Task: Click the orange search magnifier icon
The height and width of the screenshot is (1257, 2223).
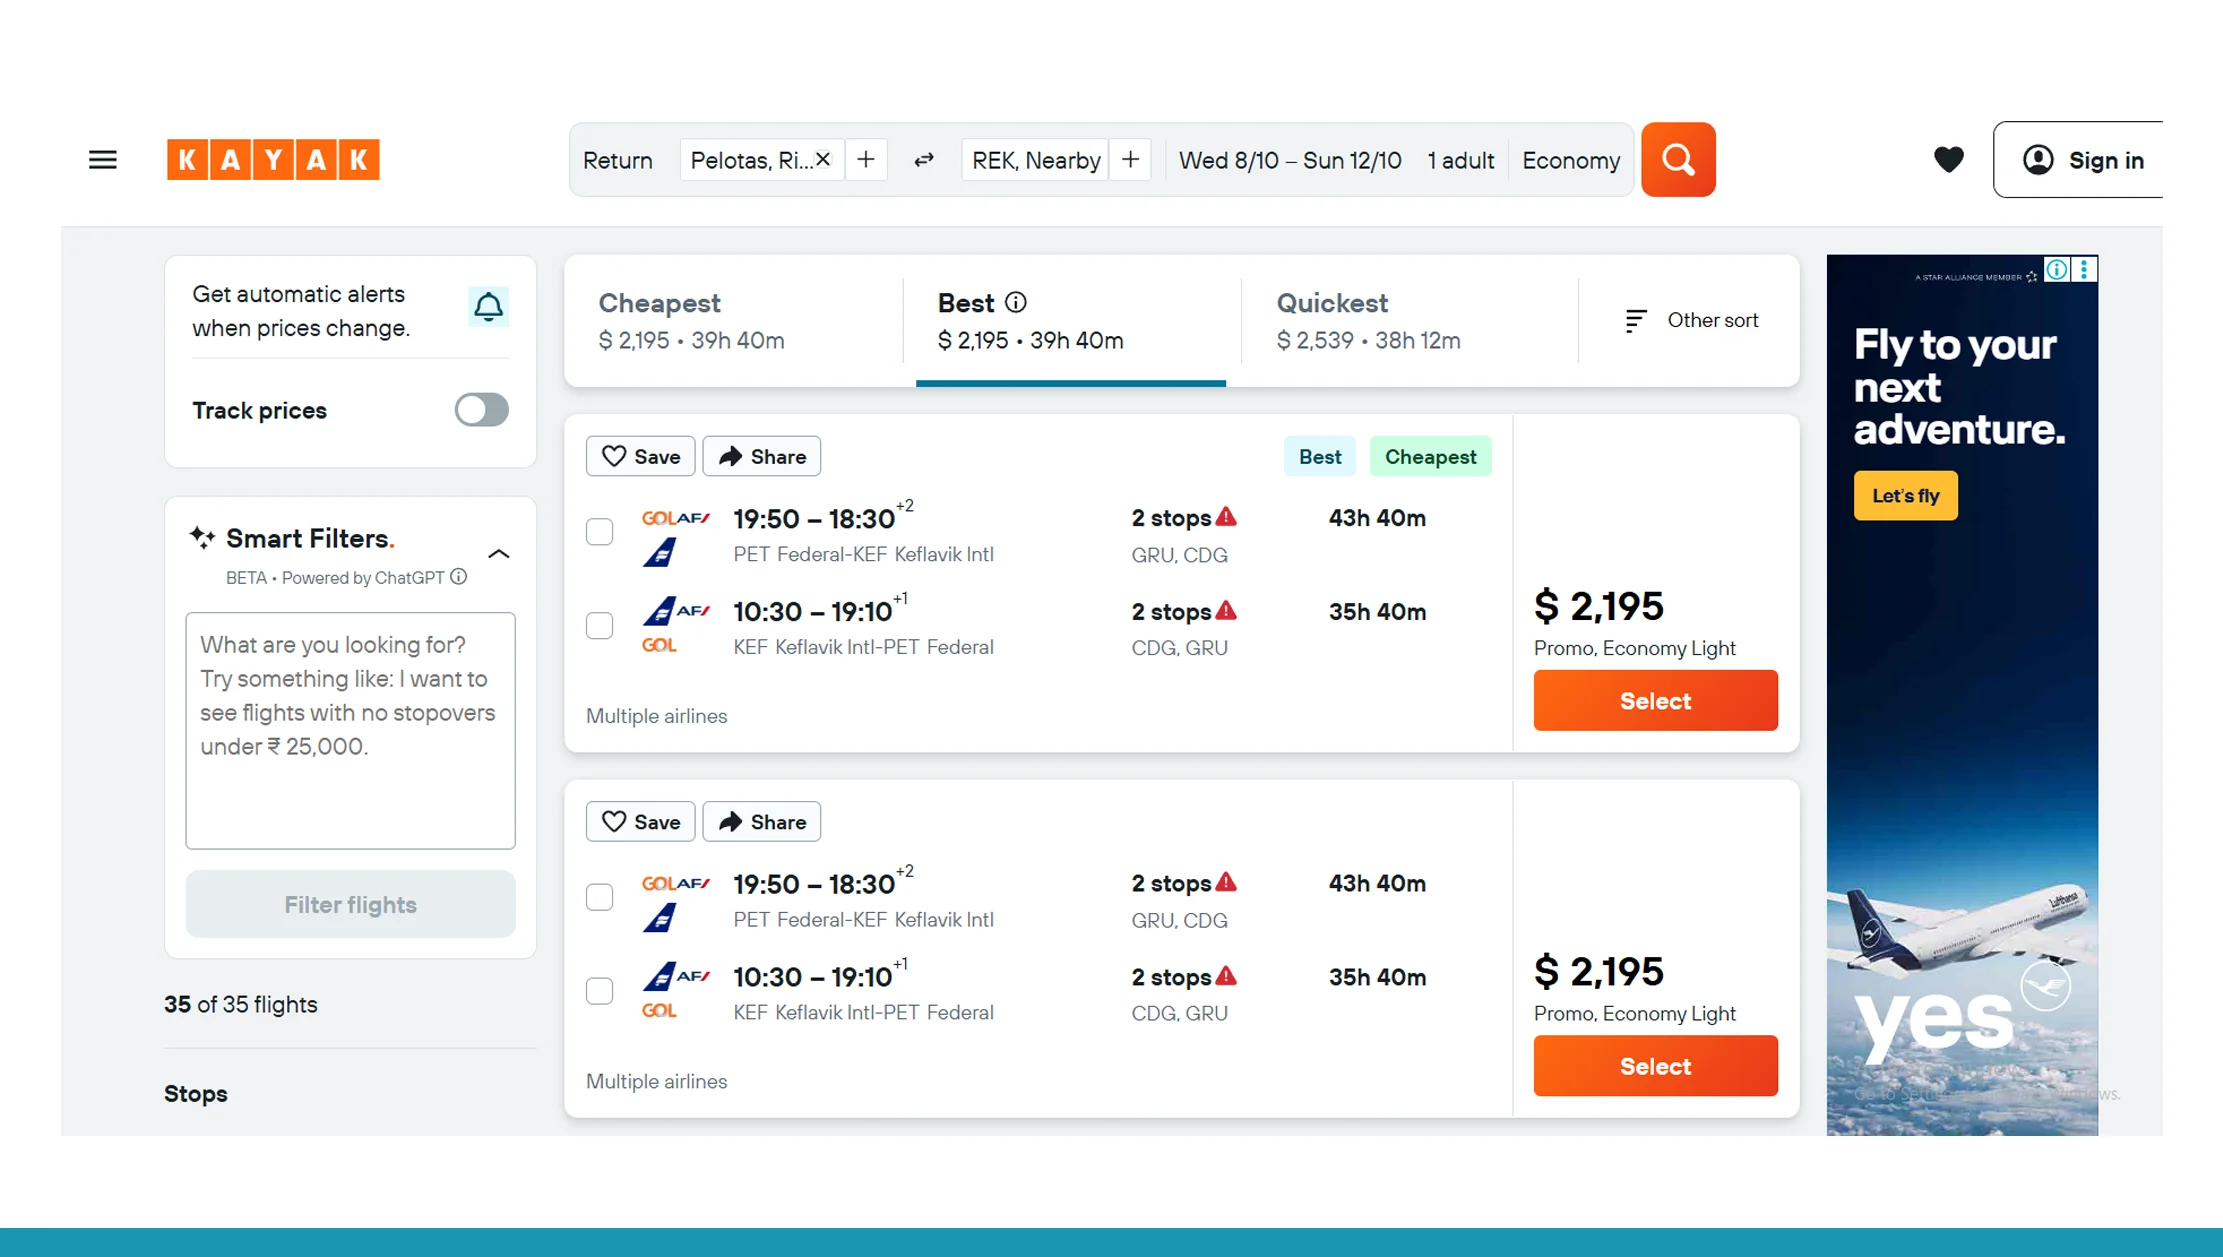Action: click(x=1678, y=160)
